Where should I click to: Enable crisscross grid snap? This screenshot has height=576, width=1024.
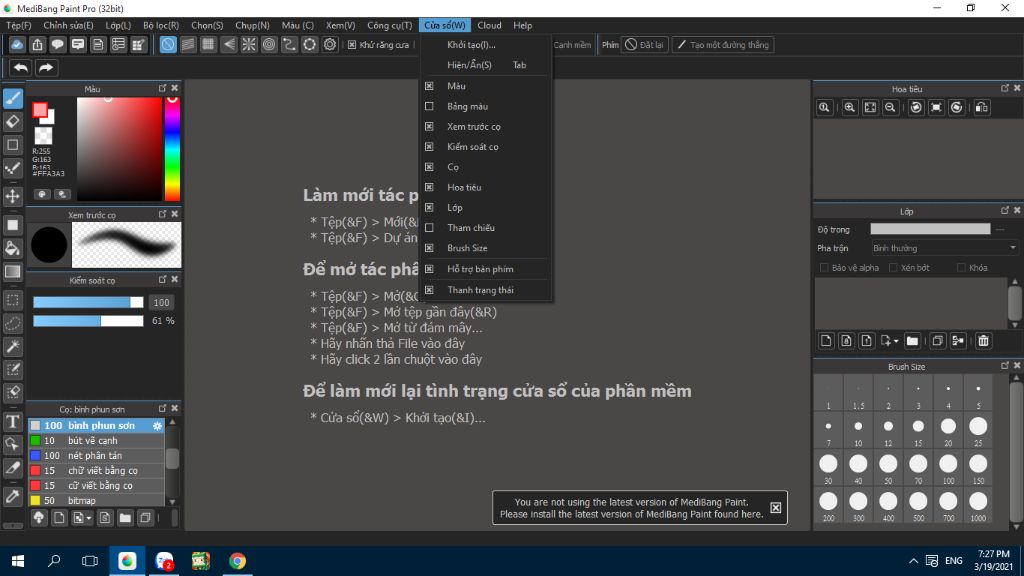208,44
